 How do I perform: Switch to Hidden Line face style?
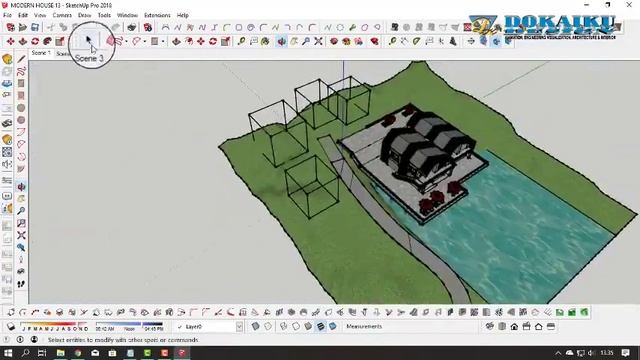[296, 327]
